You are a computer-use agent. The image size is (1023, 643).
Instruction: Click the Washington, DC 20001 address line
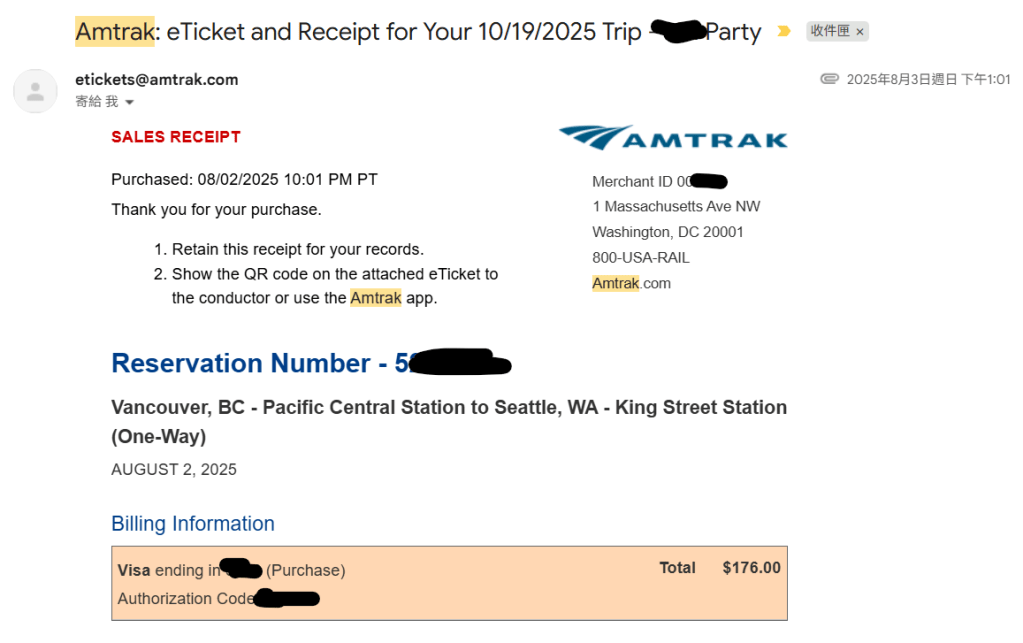click(x=668, y=231)
